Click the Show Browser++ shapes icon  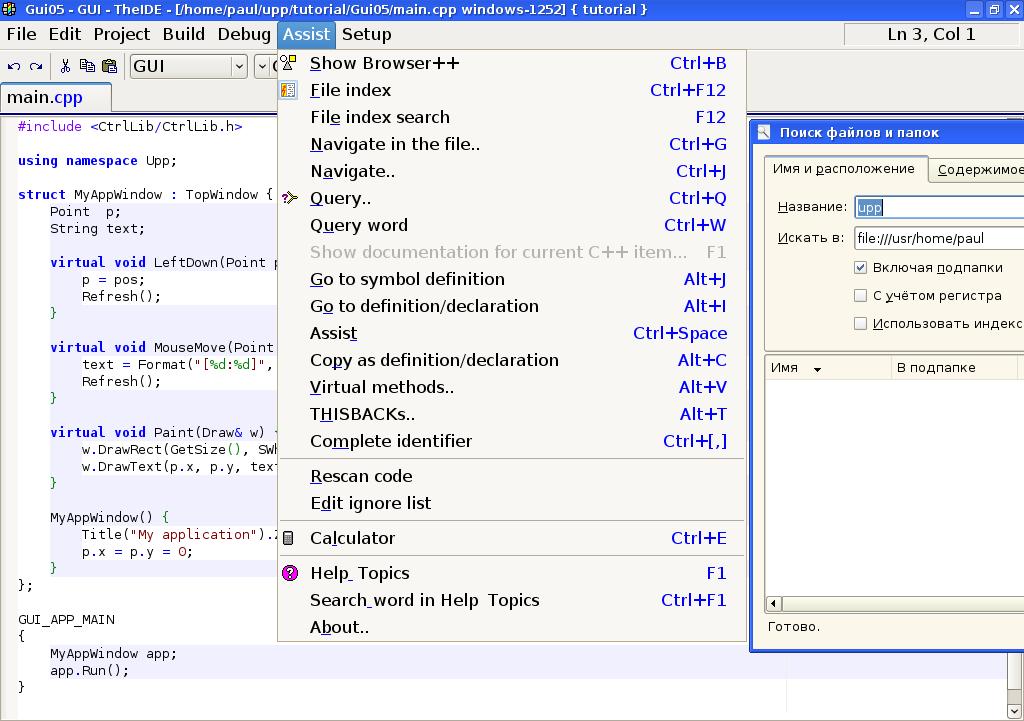pyautogui.click(x=289, y=63)
